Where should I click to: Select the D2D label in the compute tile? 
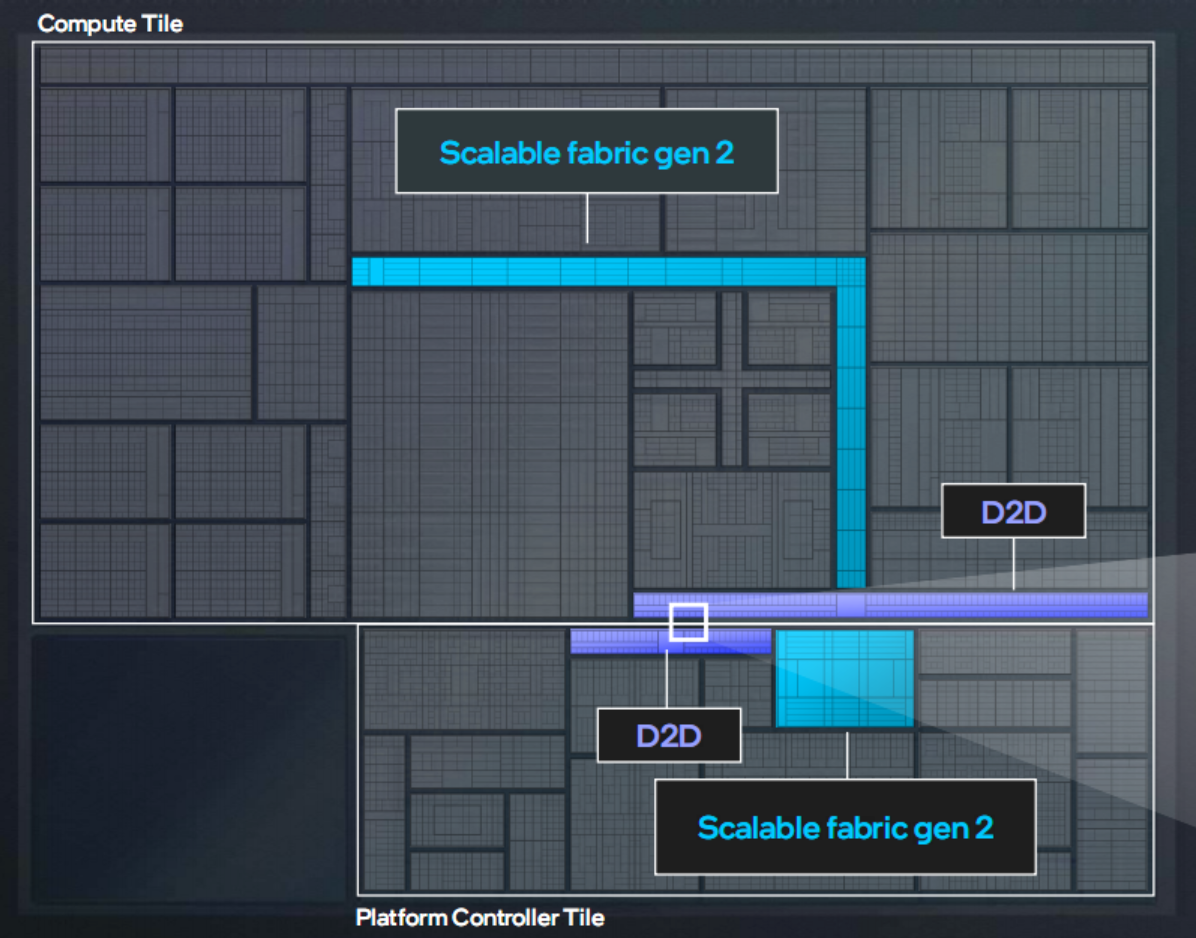pos(1013,511)
